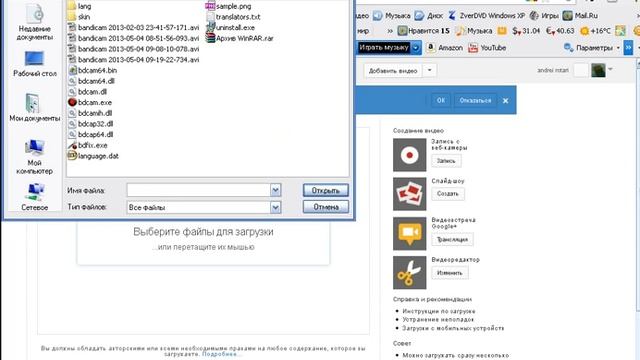Open the YouTube bookmark in toolbar
Screen dimensions: 640x360
(x=487, y=48)
